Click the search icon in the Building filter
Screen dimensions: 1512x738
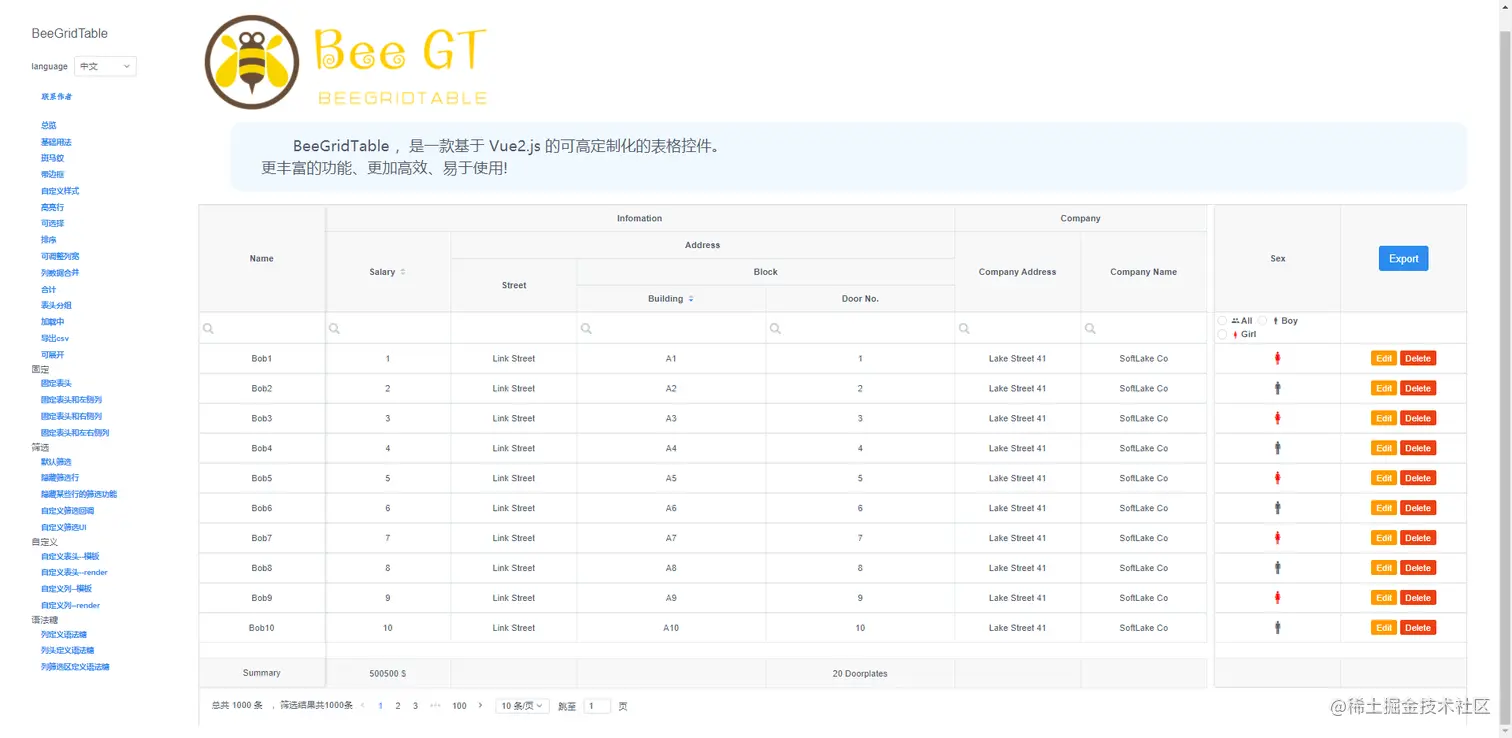pos(586,328)
